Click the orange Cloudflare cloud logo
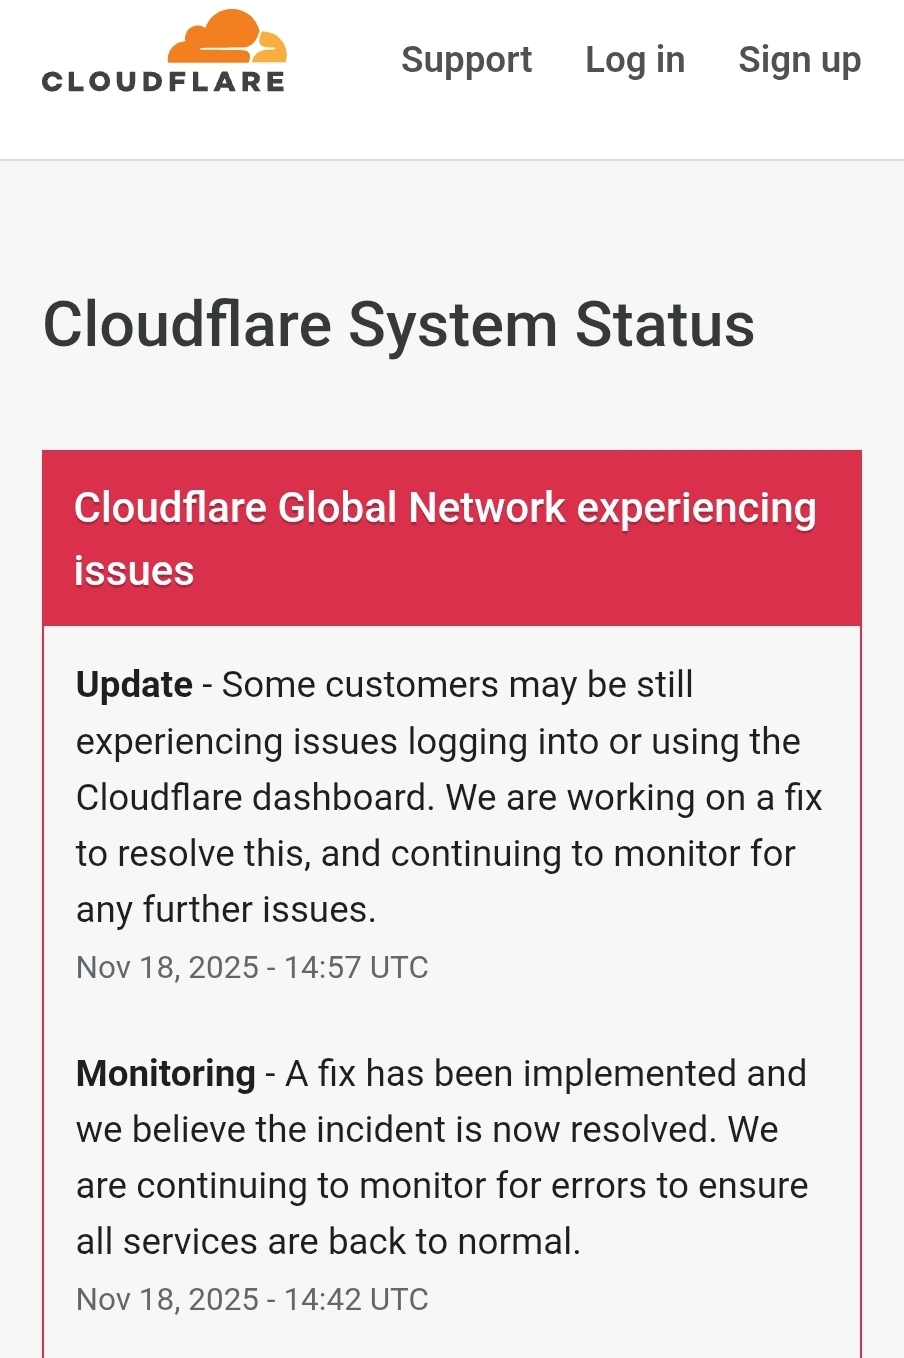The width and height of the screenshot is (904, 1358). 228,38
